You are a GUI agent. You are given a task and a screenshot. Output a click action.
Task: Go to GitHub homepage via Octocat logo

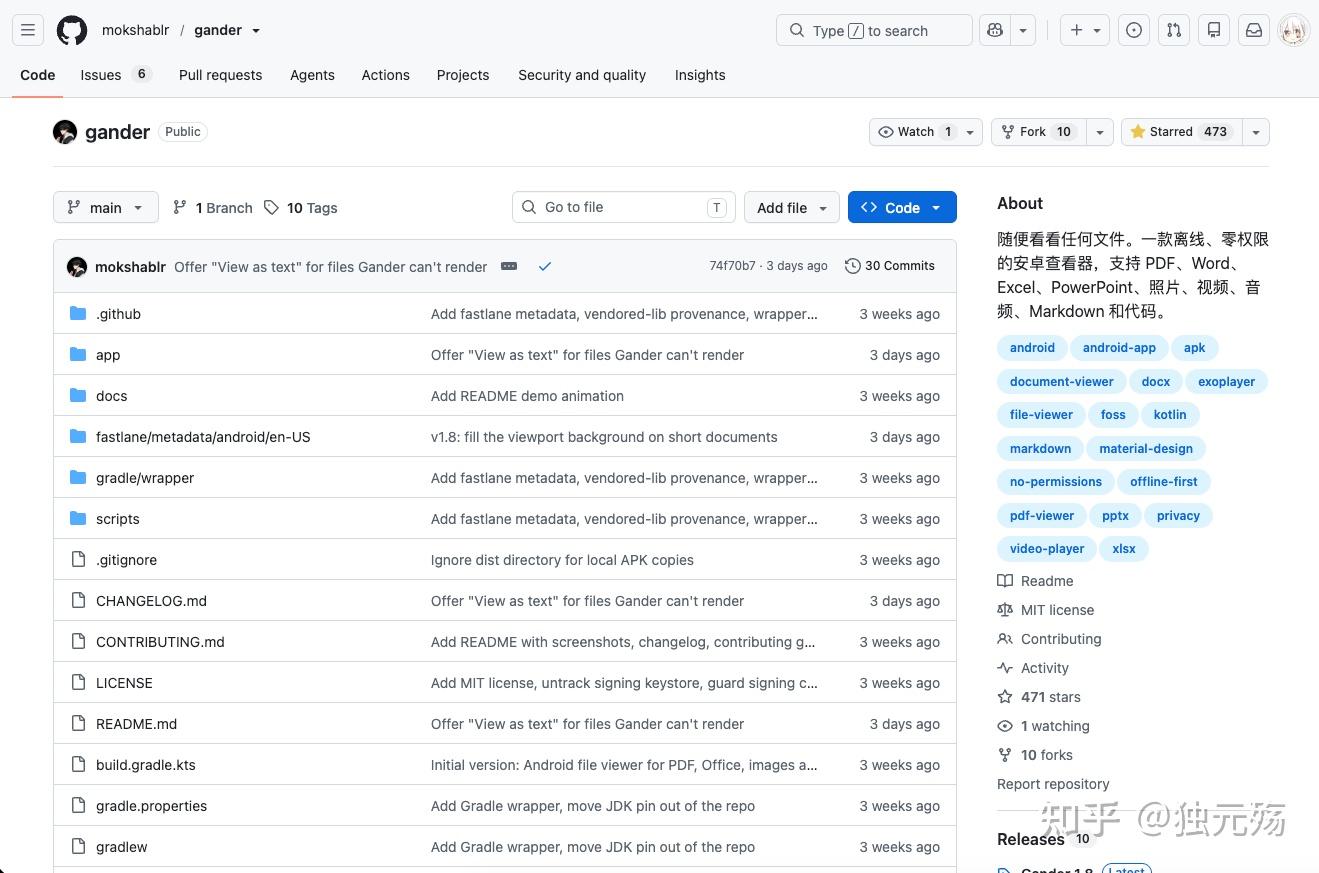coord(72,30)
